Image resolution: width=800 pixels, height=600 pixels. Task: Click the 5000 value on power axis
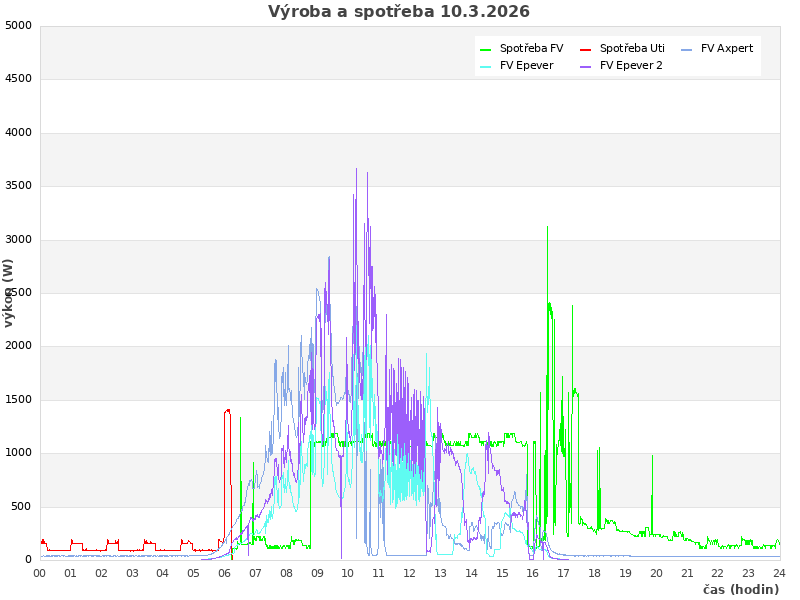[18, 26]
